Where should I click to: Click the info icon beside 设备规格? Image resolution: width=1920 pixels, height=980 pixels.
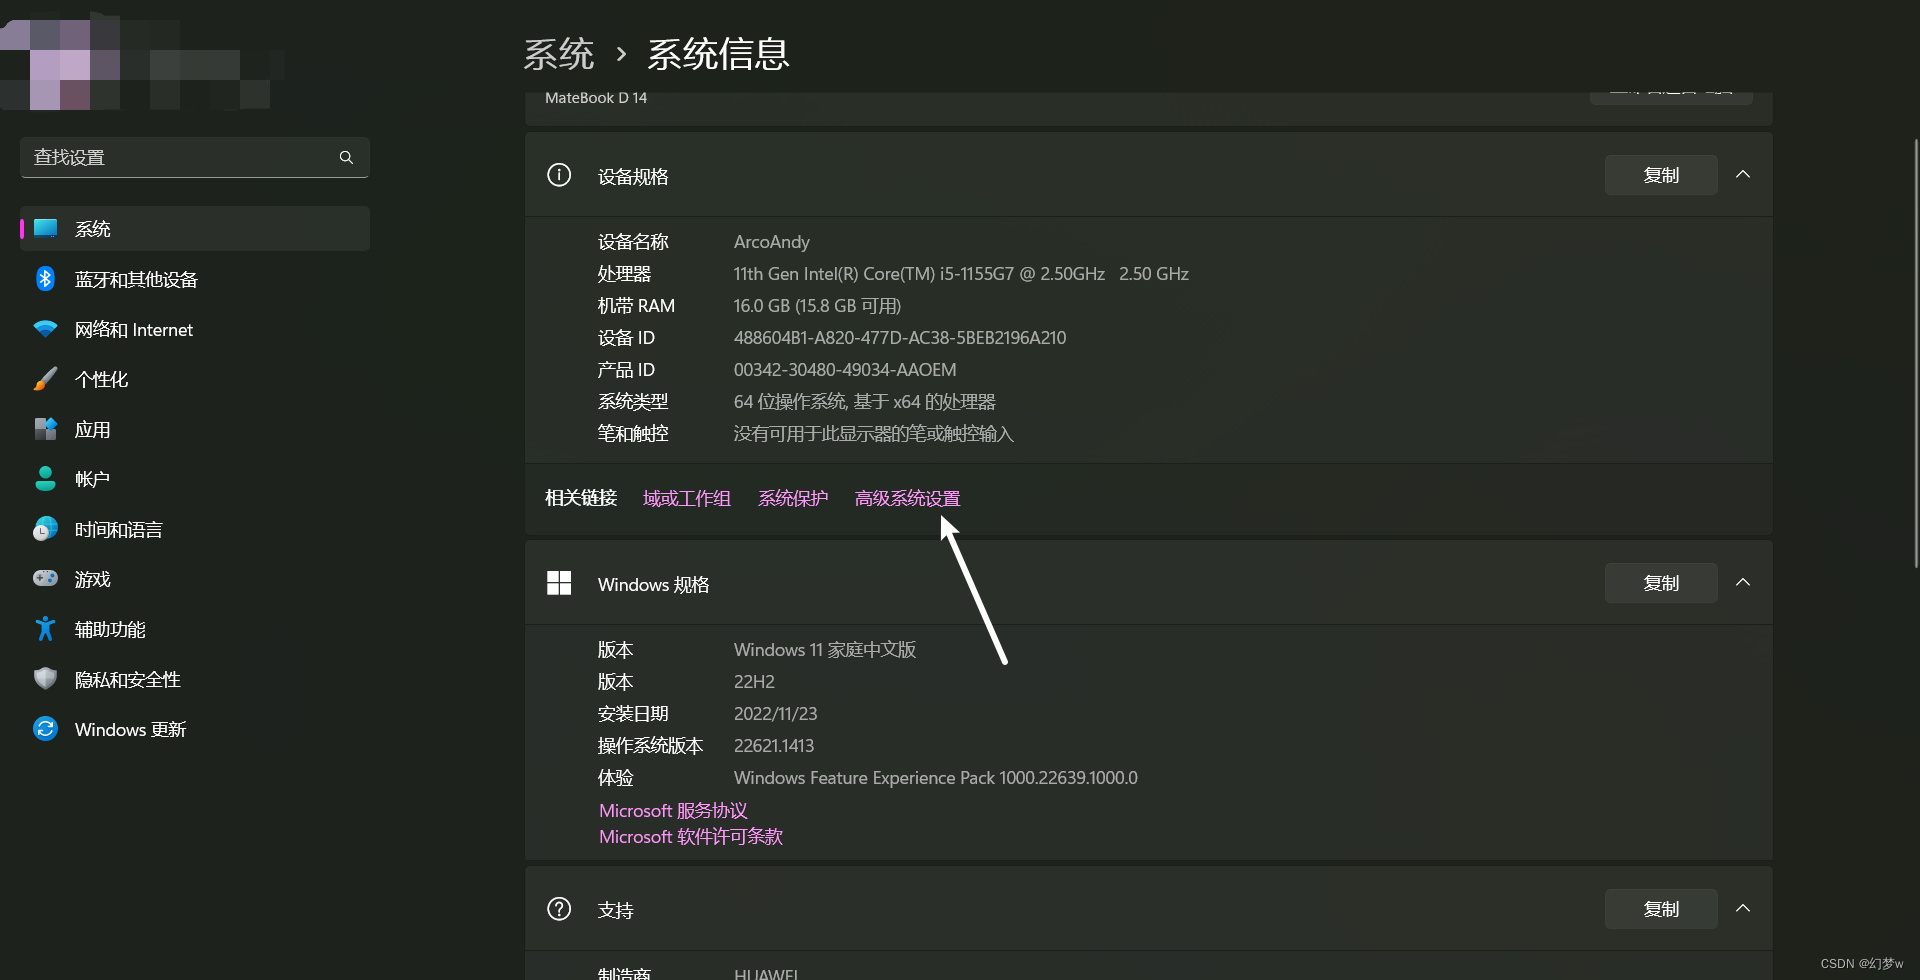tap(559, 175)
